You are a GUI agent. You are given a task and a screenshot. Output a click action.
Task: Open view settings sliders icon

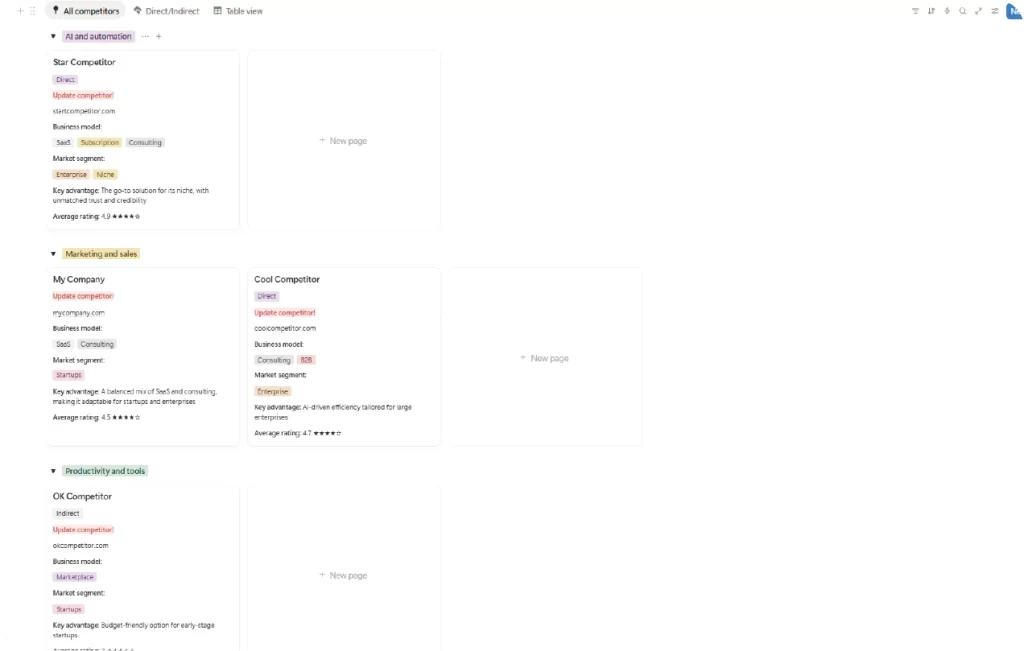[995, 11]
